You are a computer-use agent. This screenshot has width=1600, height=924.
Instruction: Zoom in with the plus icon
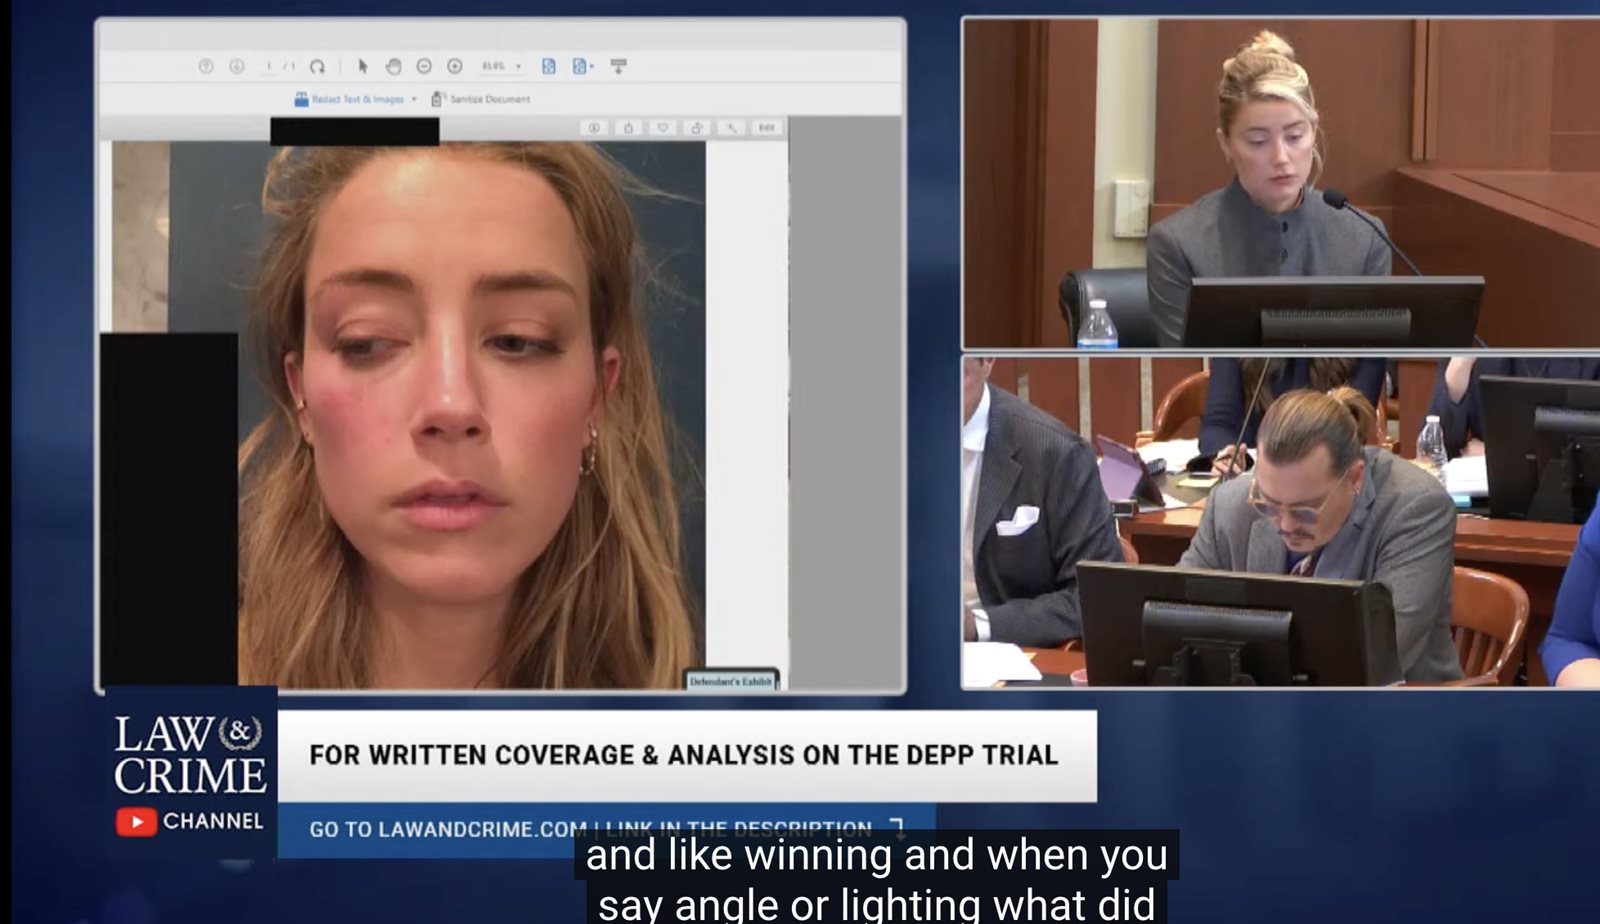[455, 66]
